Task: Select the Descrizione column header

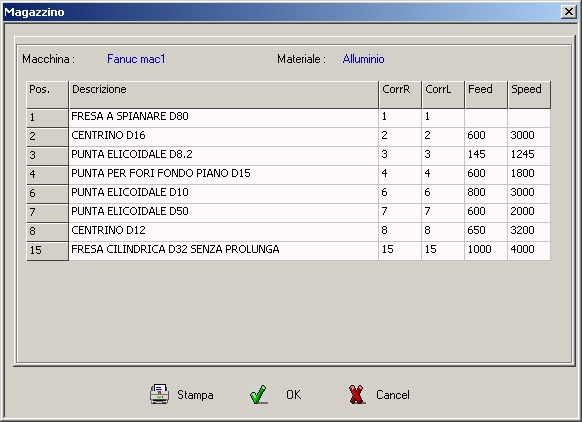Action: tap(224, 95)
